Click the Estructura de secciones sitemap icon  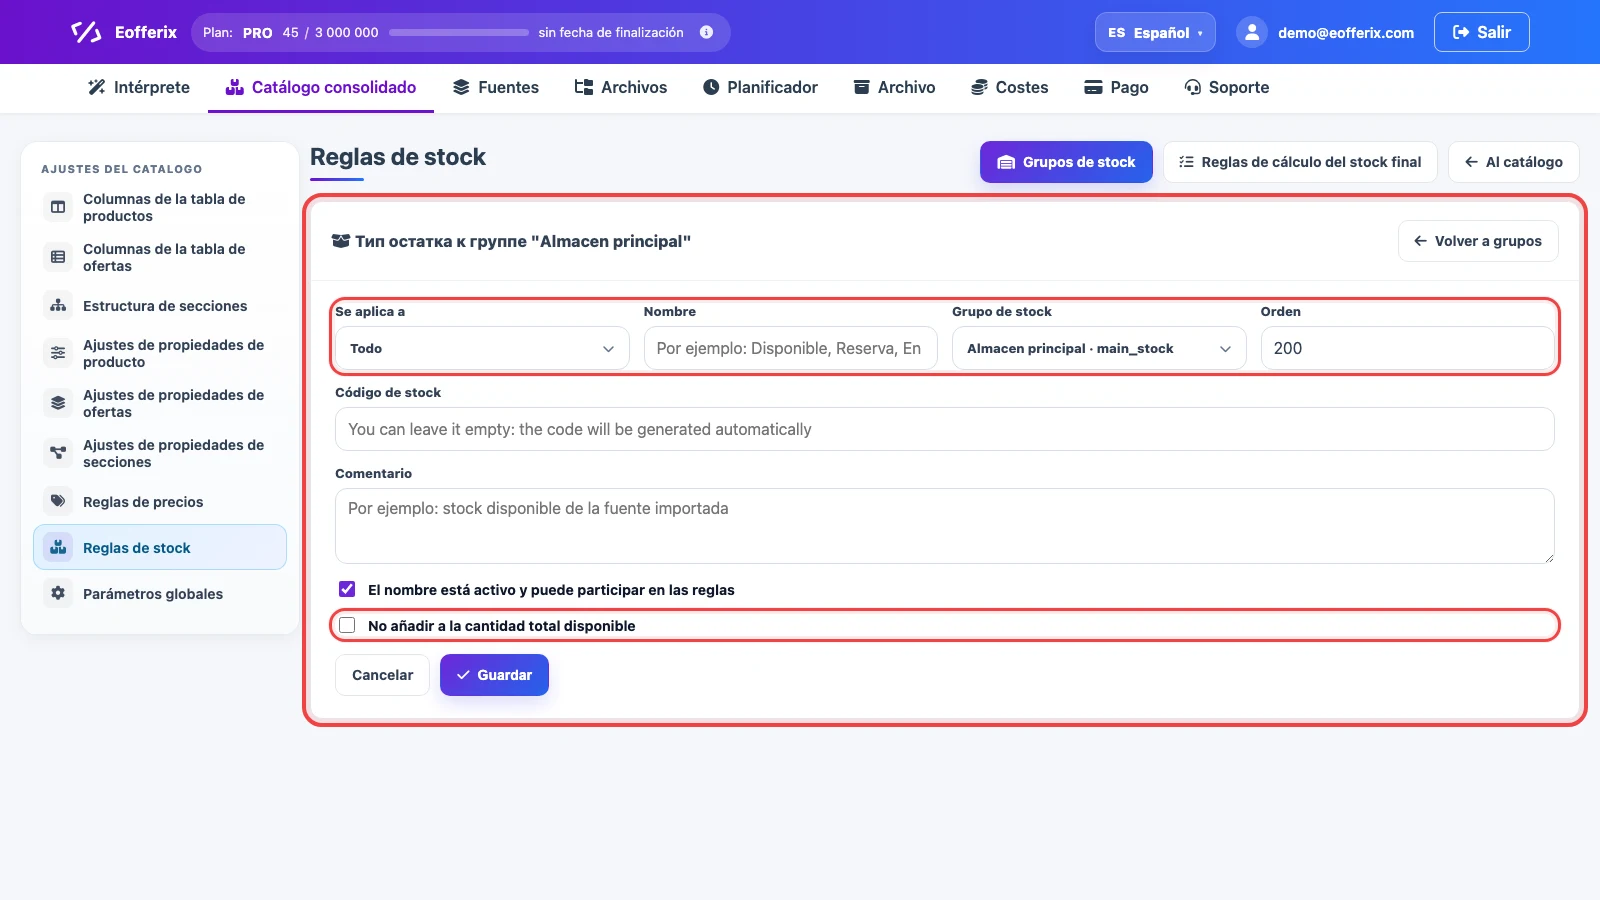pos(58,305)
